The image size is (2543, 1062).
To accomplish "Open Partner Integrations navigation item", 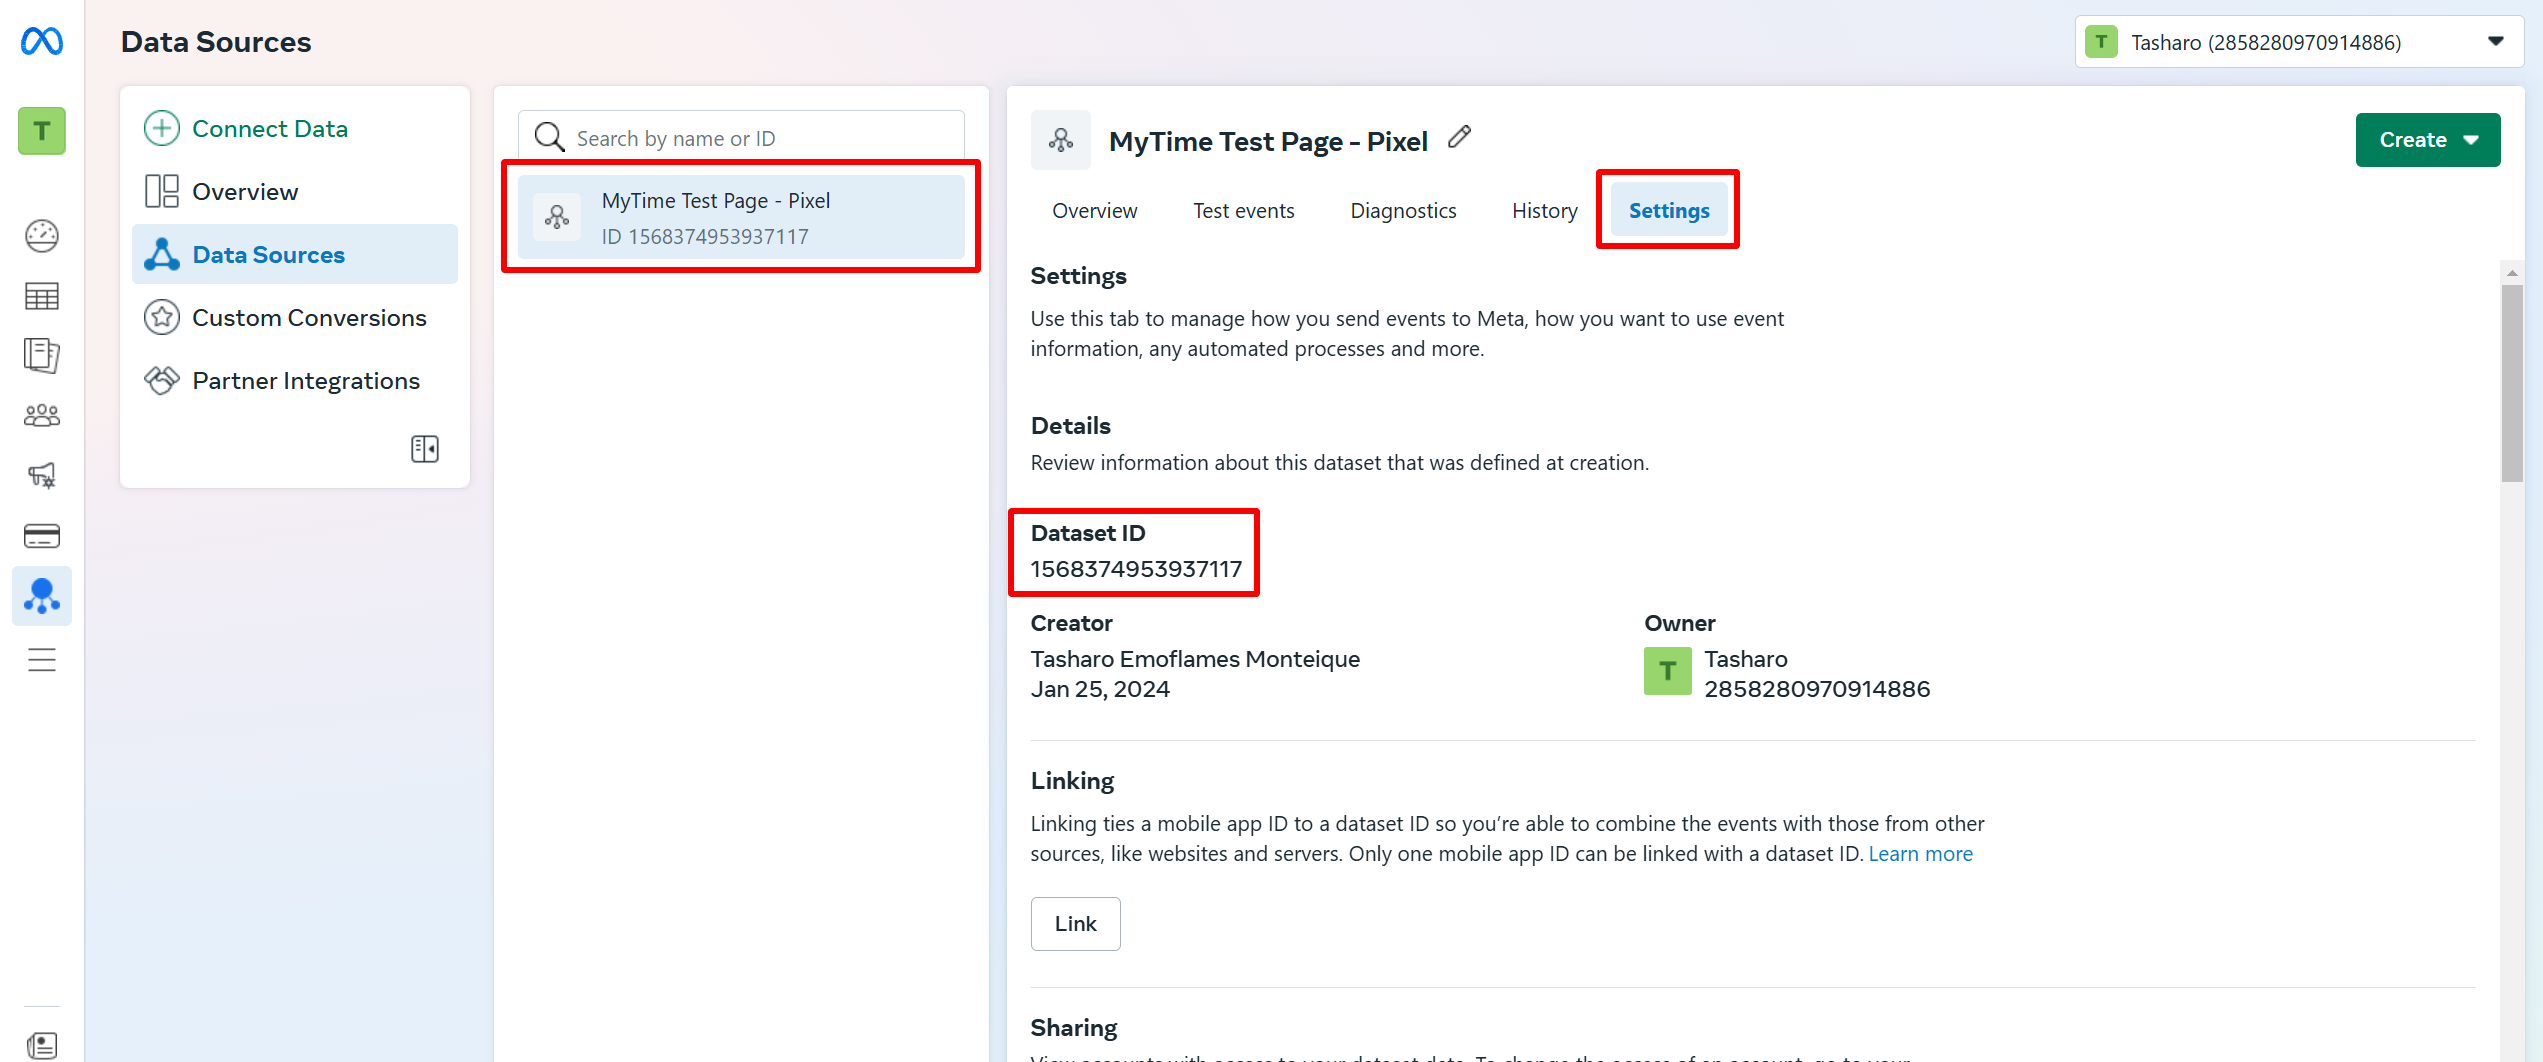I will click(x=295, y=380).
